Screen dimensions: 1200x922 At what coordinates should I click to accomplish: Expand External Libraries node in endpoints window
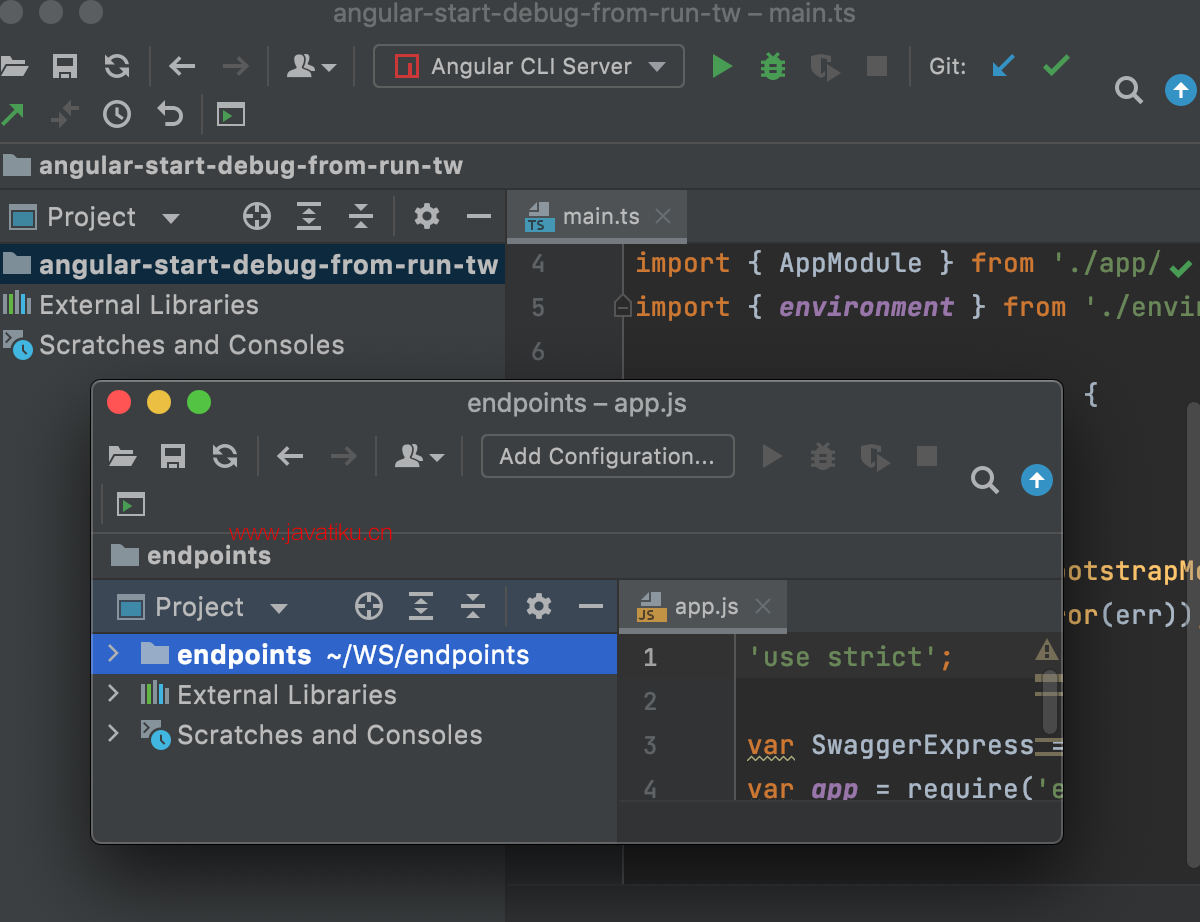tap(113, 694)
